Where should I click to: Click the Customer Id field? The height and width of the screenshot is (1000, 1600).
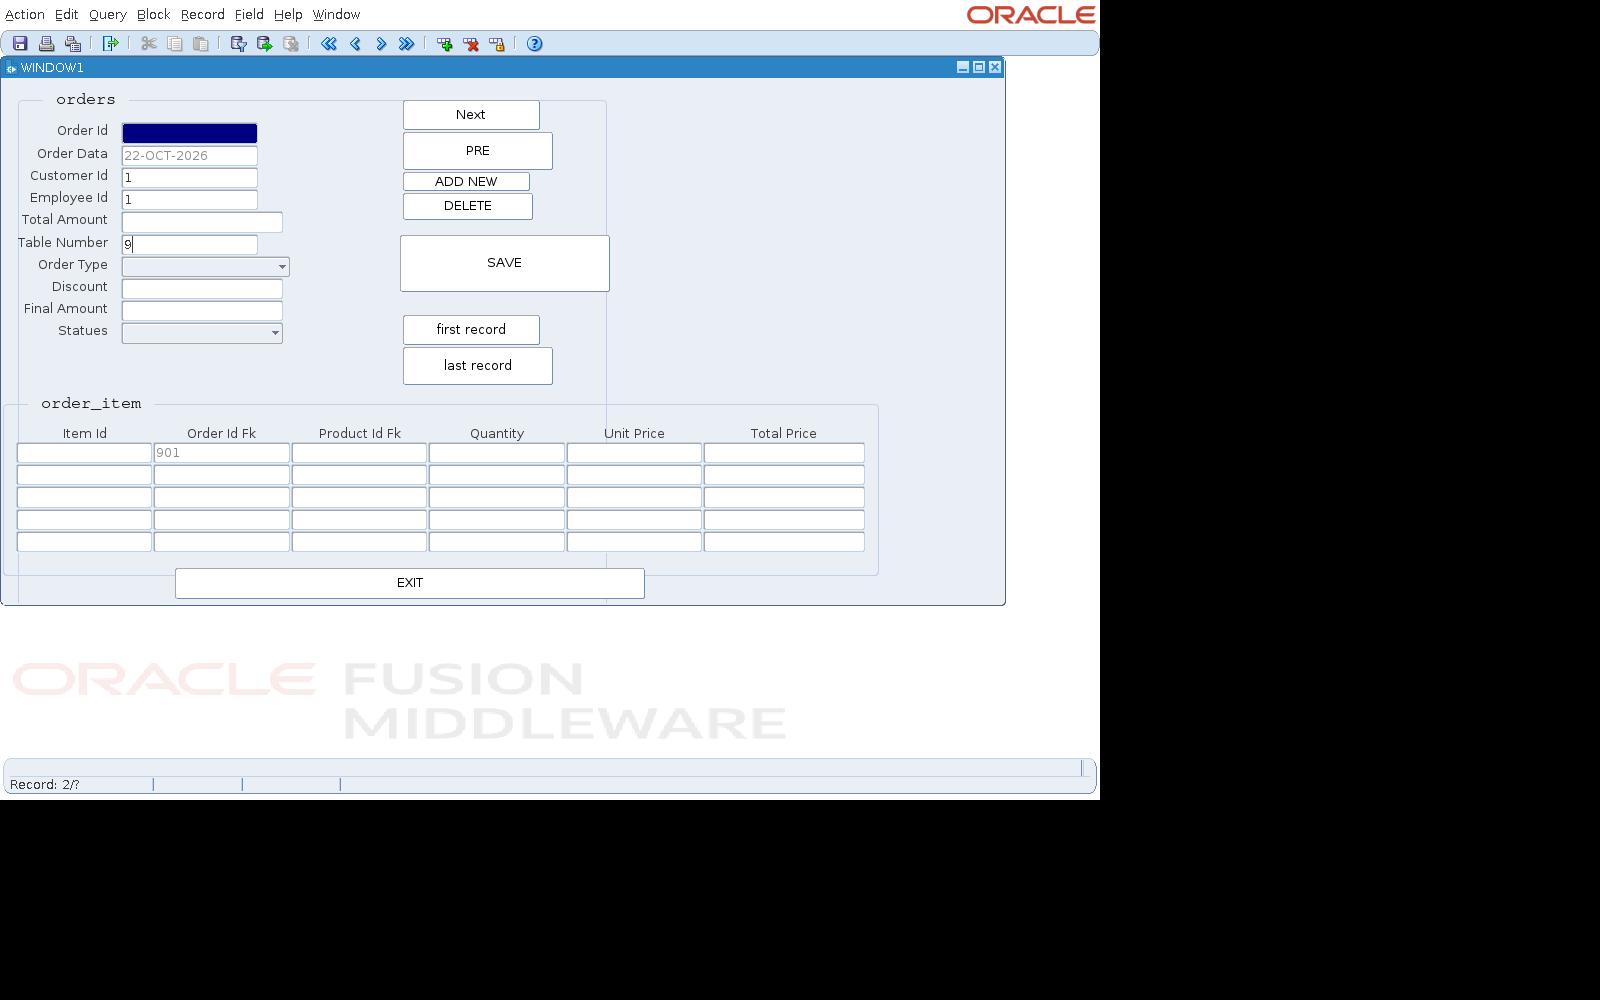click(x=190, y=178)
